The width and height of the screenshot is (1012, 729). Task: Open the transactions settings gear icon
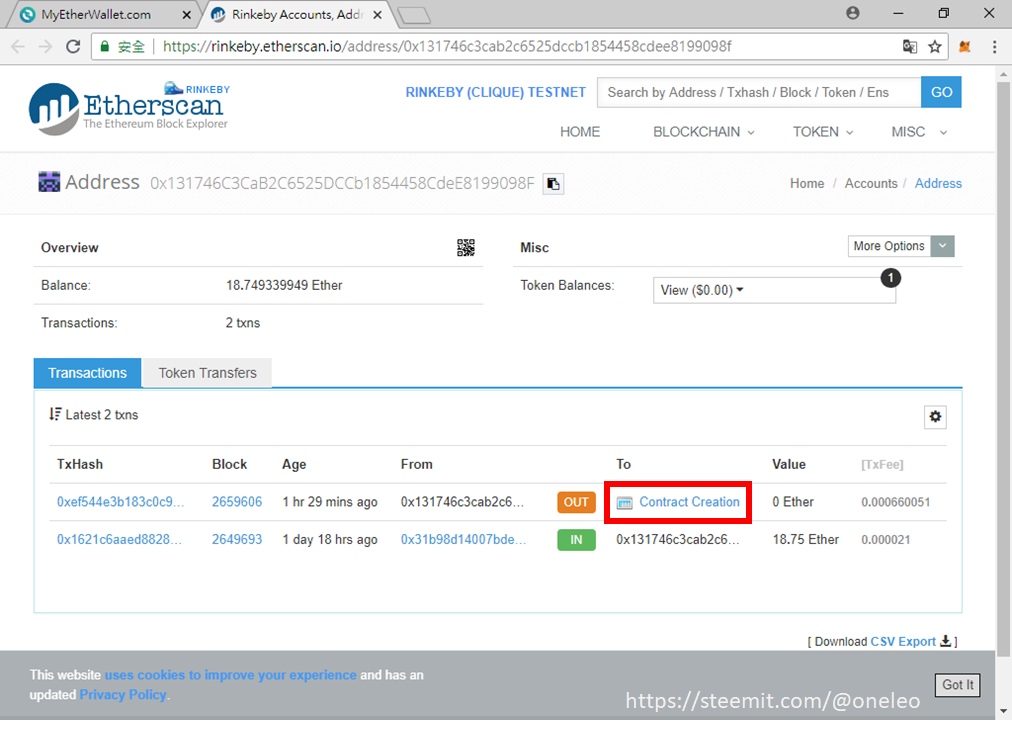point(935,417)
